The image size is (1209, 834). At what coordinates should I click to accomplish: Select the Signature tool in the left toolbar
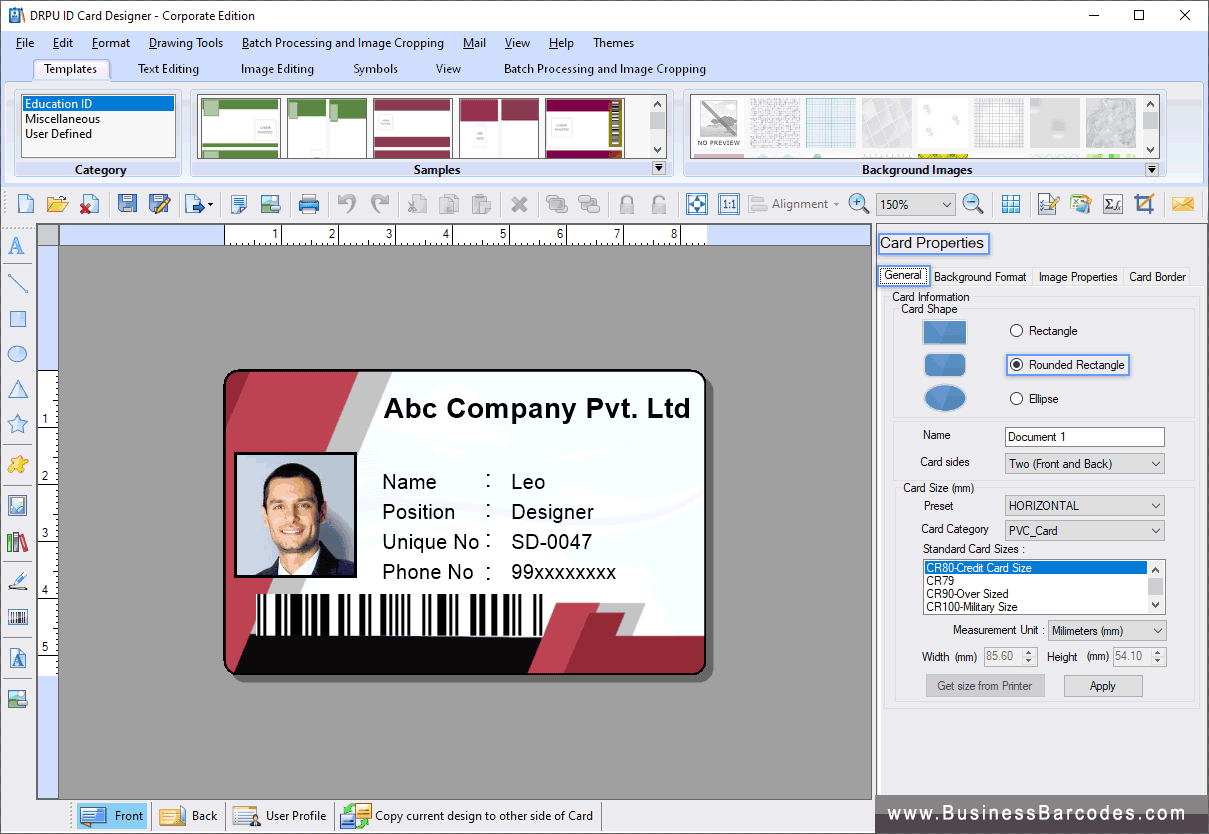coord(17,579)
